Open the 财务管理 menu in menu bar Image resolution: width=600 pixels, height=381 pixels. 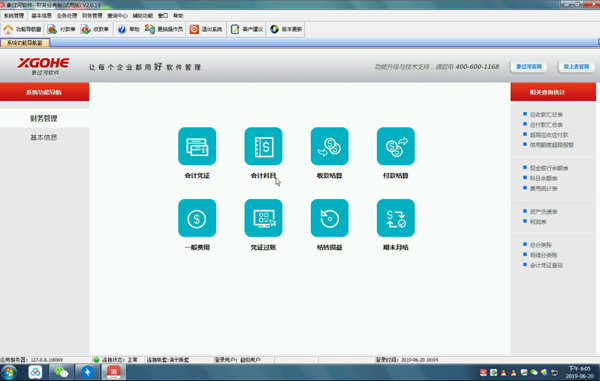92,16
